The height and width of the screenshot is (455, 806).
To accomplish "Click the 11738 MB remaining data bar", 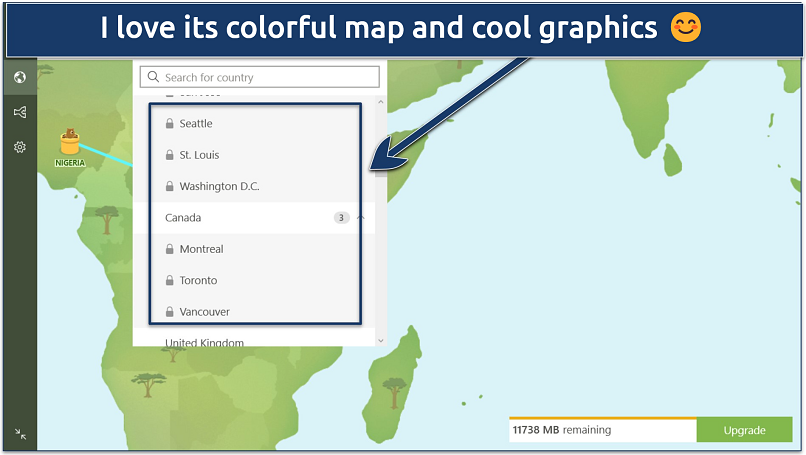I will click(602, 430).
